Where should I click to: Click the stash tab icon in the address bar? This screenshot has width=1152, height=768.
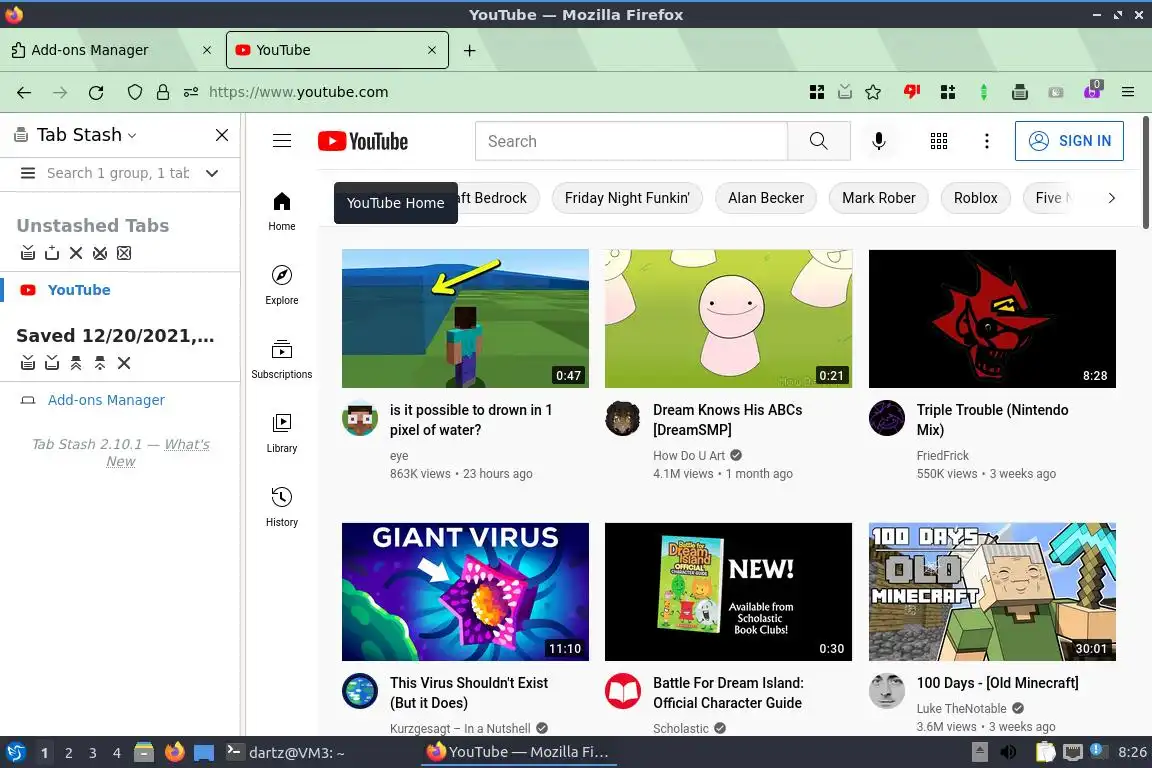845,93
